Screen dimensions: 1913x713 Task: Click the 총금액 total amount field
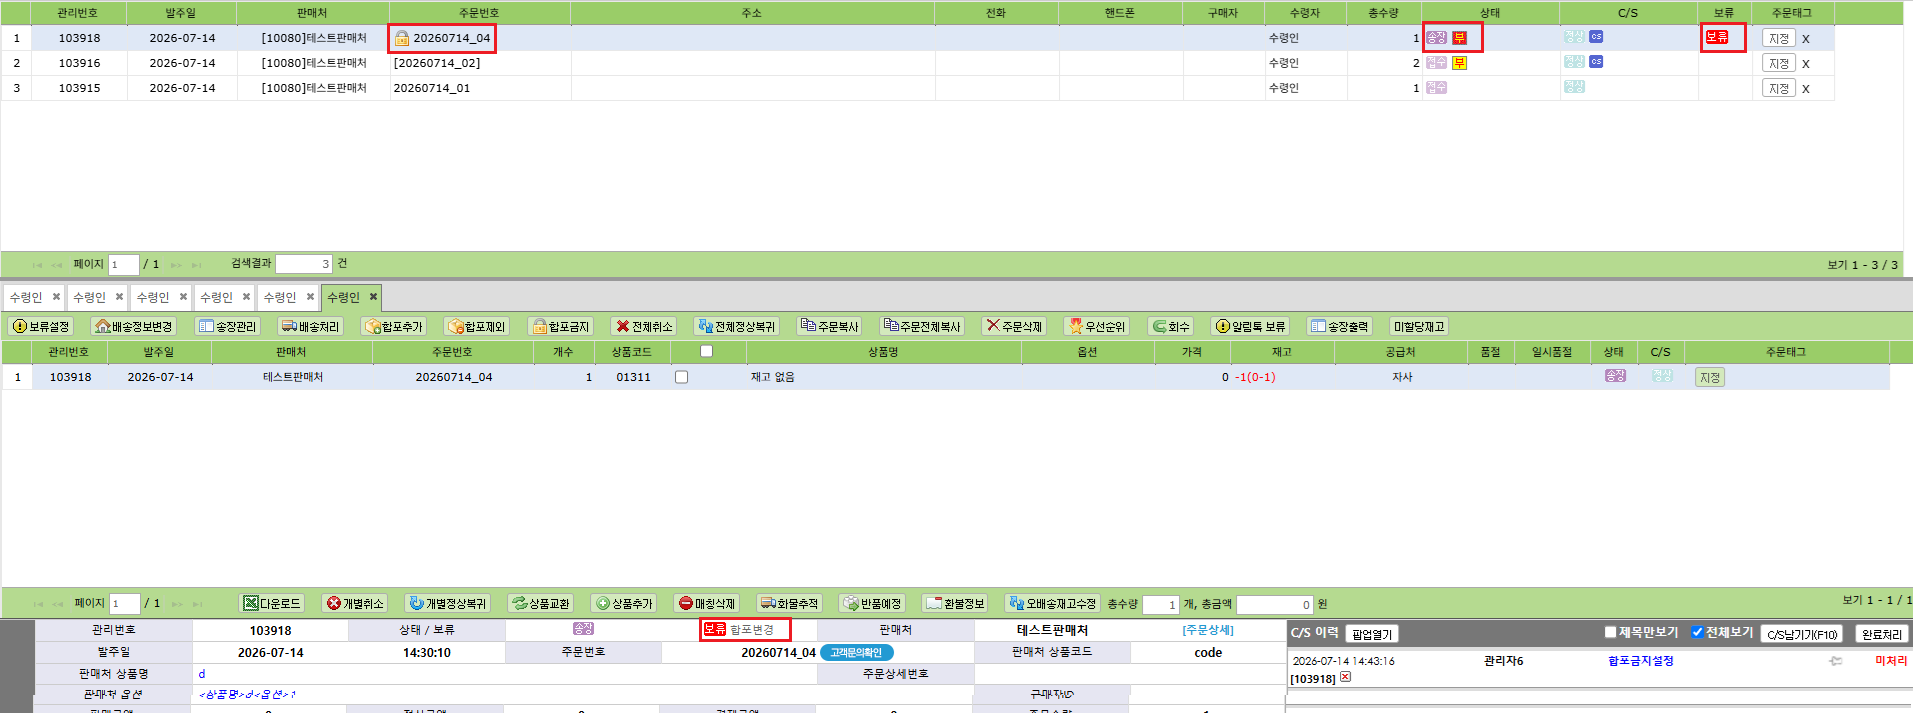point(1274,604)
